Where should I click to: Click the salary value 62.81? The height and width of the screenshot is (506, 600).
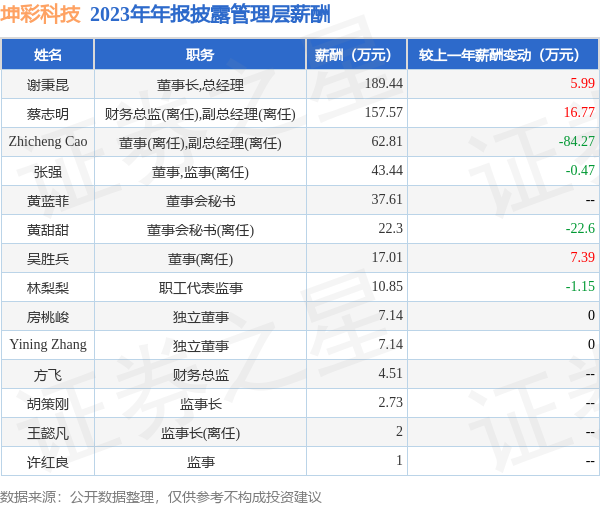pyautogui.click(x=386, y=141)
